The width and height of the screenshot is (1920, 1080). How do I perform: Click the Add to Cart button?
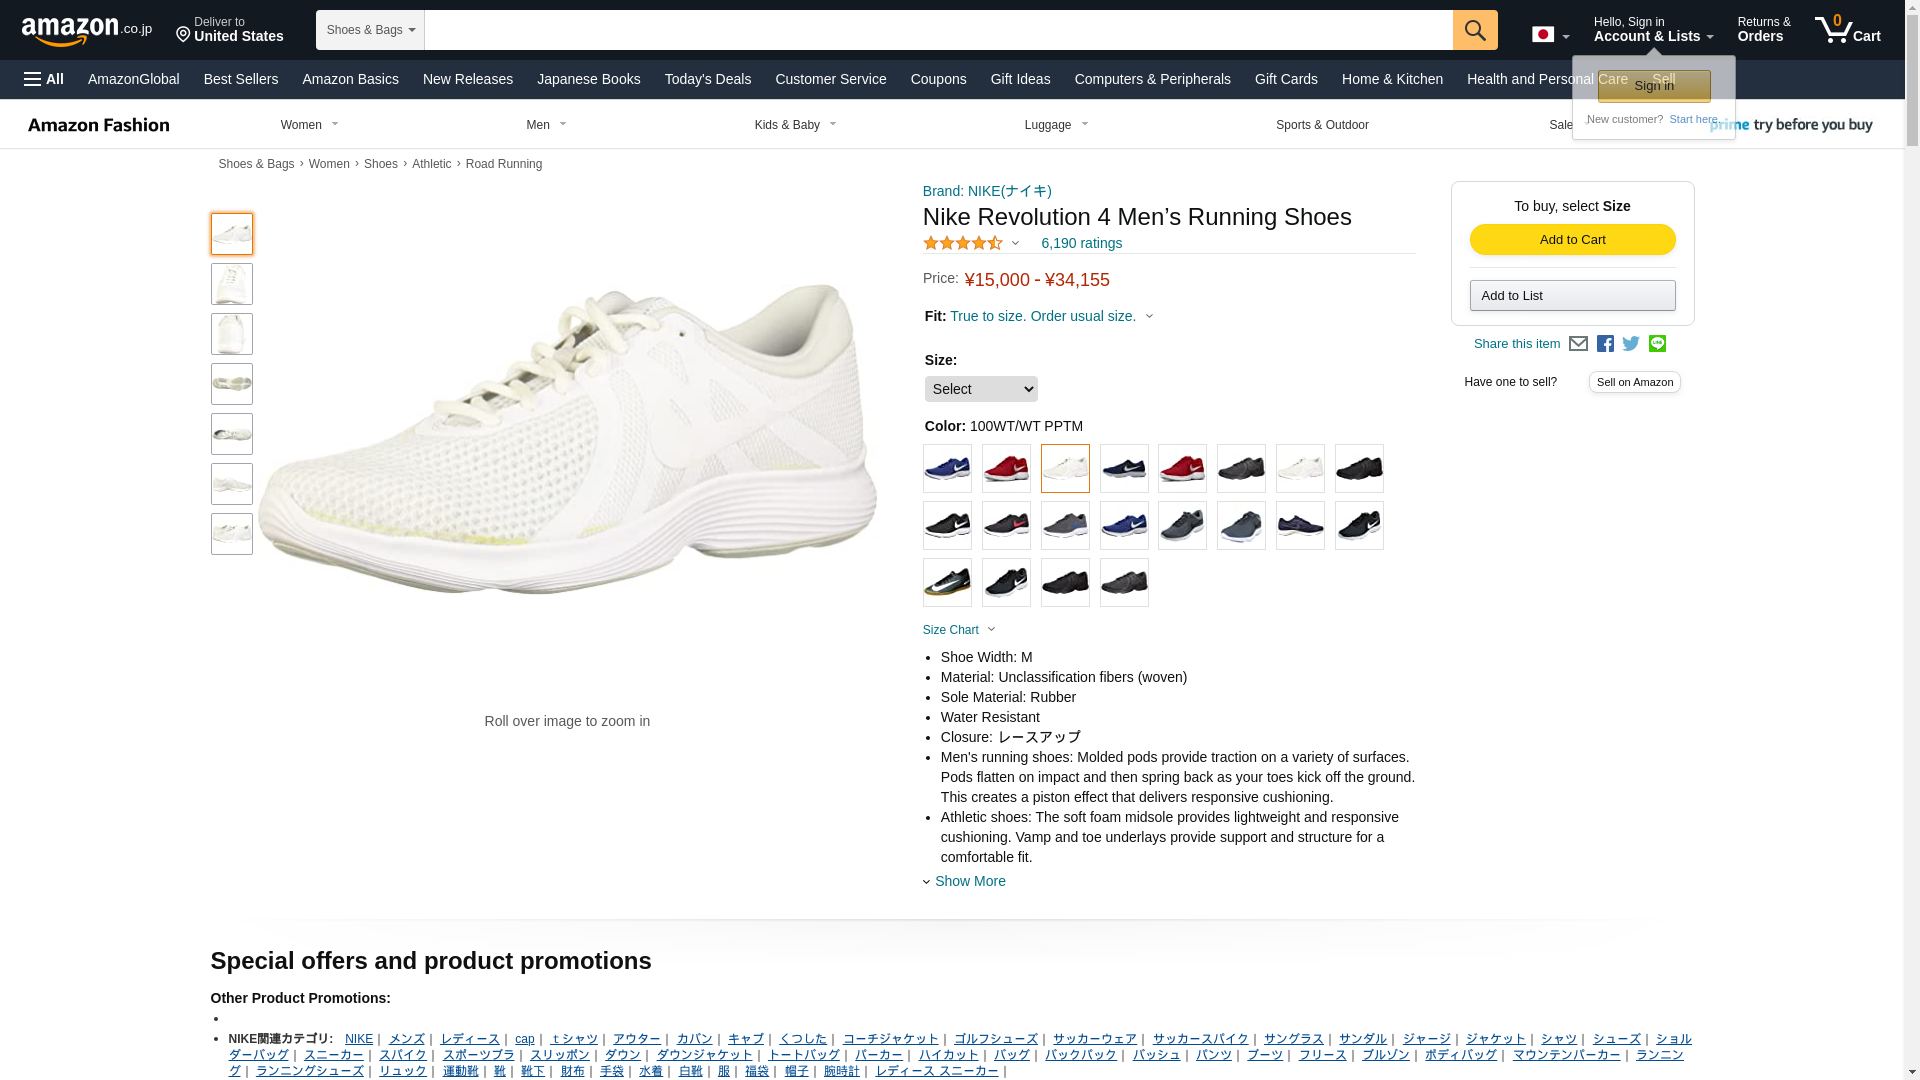click(x=1572, y=240)
